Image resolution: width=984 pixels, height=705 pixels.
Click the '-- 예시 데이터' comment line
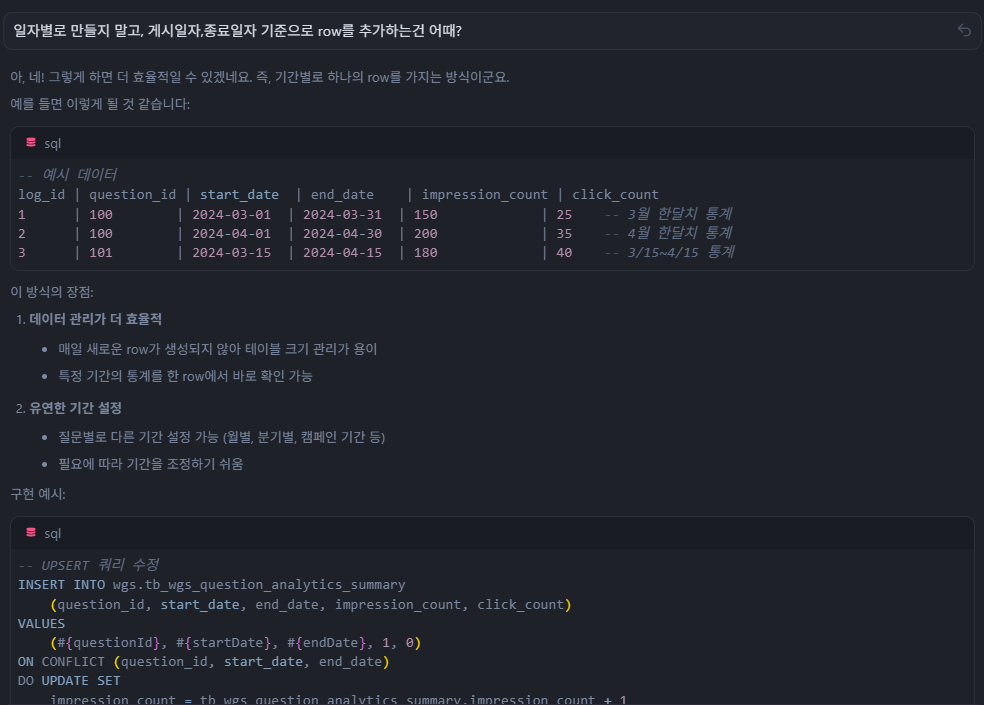tap(67, 175)
